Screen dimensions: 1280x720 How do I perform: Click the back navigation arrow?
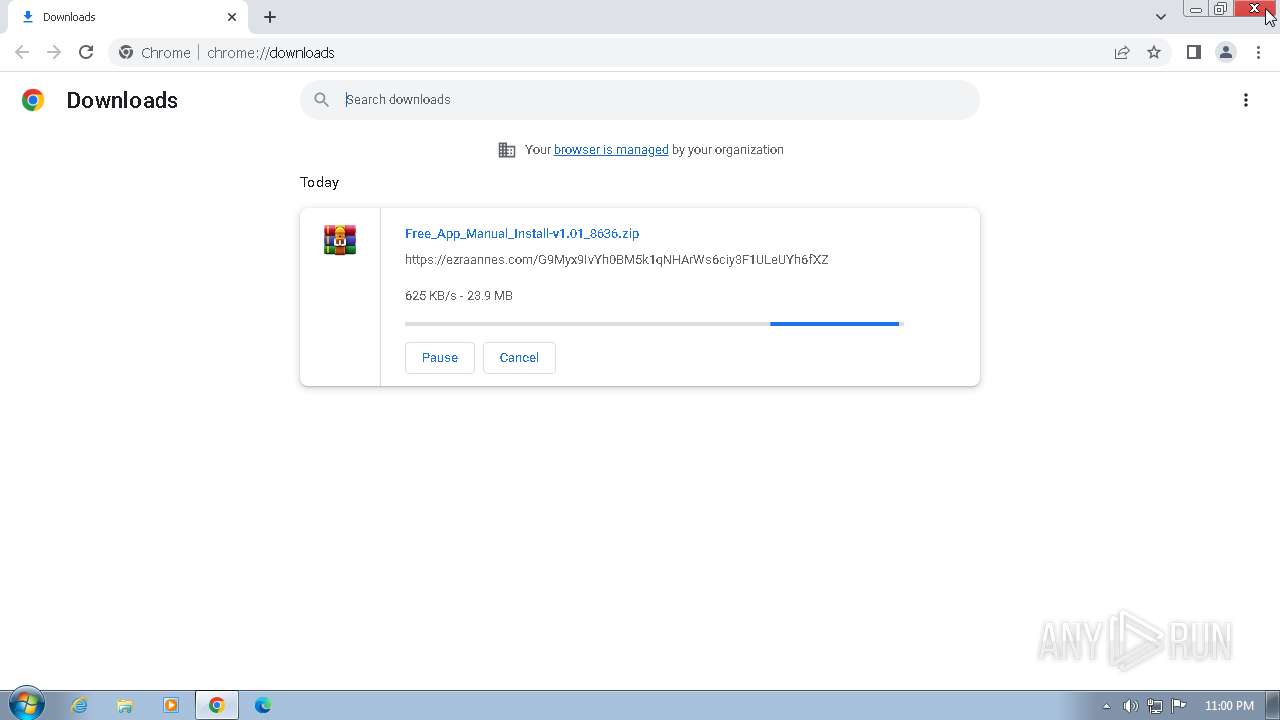coord(22,52)
